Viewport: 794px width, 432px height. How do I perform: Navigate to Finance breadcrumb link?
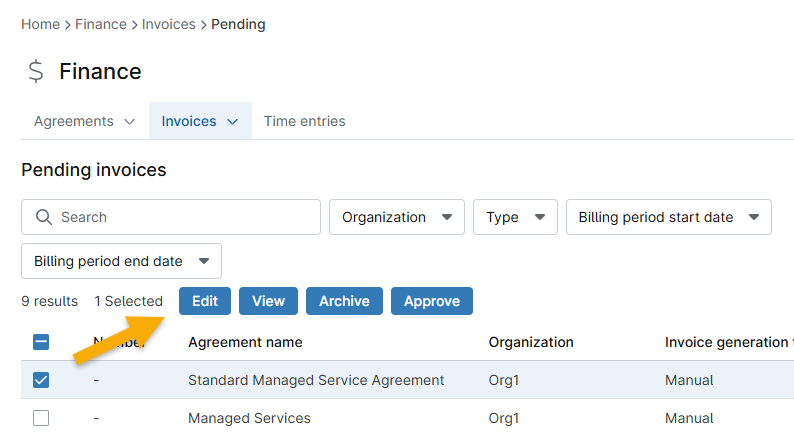[x=101, y=24]
